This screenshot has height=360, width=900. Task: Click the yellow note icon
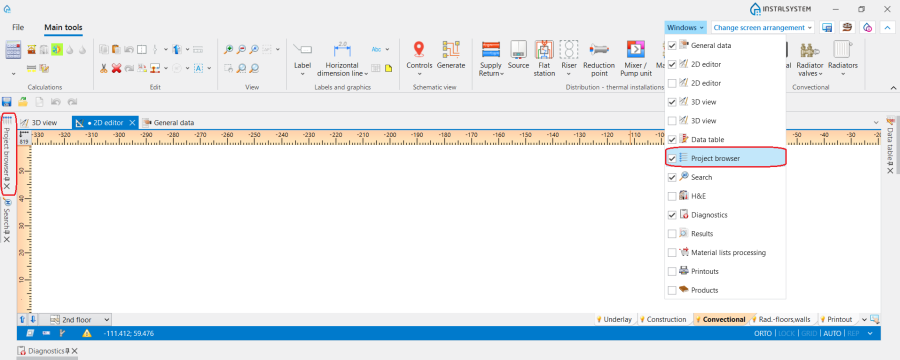coord(389,68)
